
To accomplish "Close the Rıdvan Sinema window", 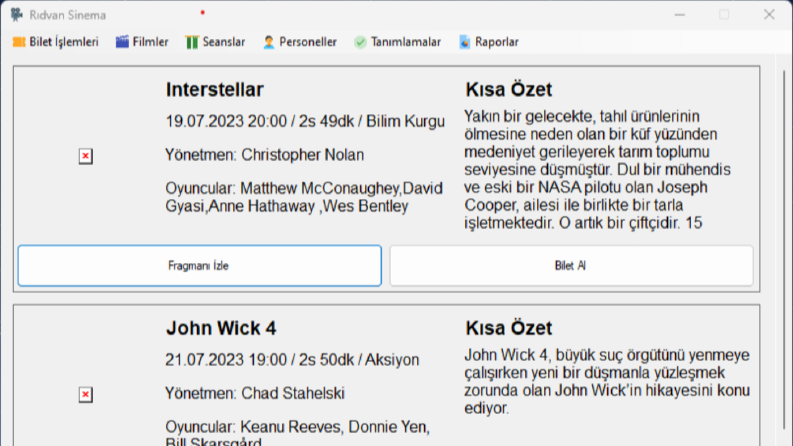I will coord(769,15).
